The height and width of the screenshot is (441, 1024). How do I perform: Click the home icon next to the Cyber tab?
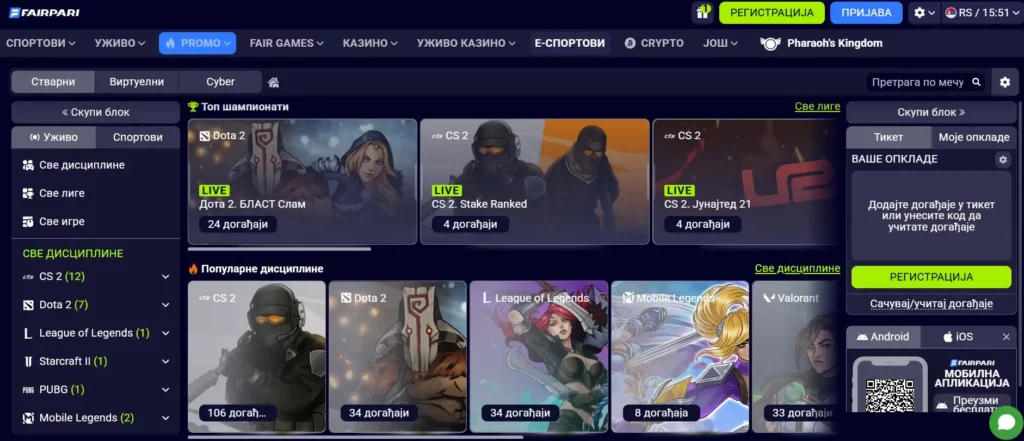click(274, 82)
